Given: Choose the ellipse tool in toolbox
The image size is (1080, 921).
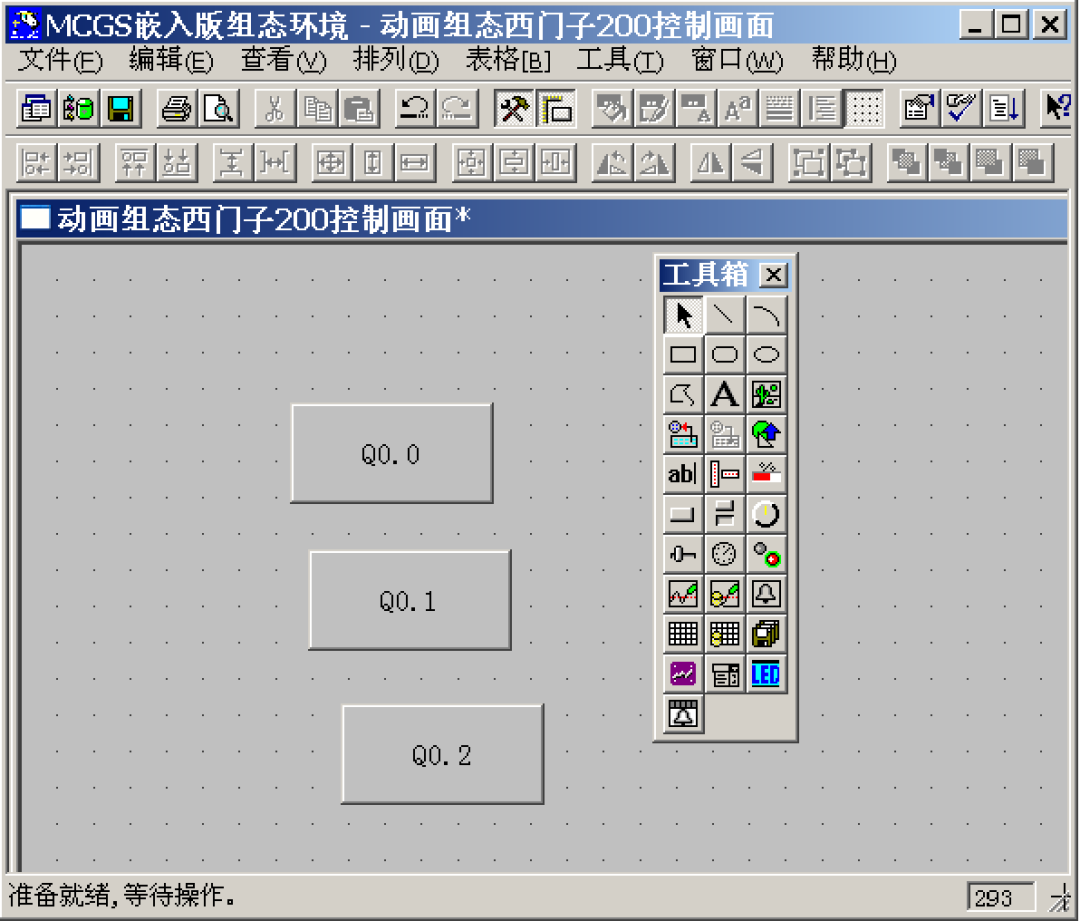Looking at the screenshot, I should pos(766,355).
